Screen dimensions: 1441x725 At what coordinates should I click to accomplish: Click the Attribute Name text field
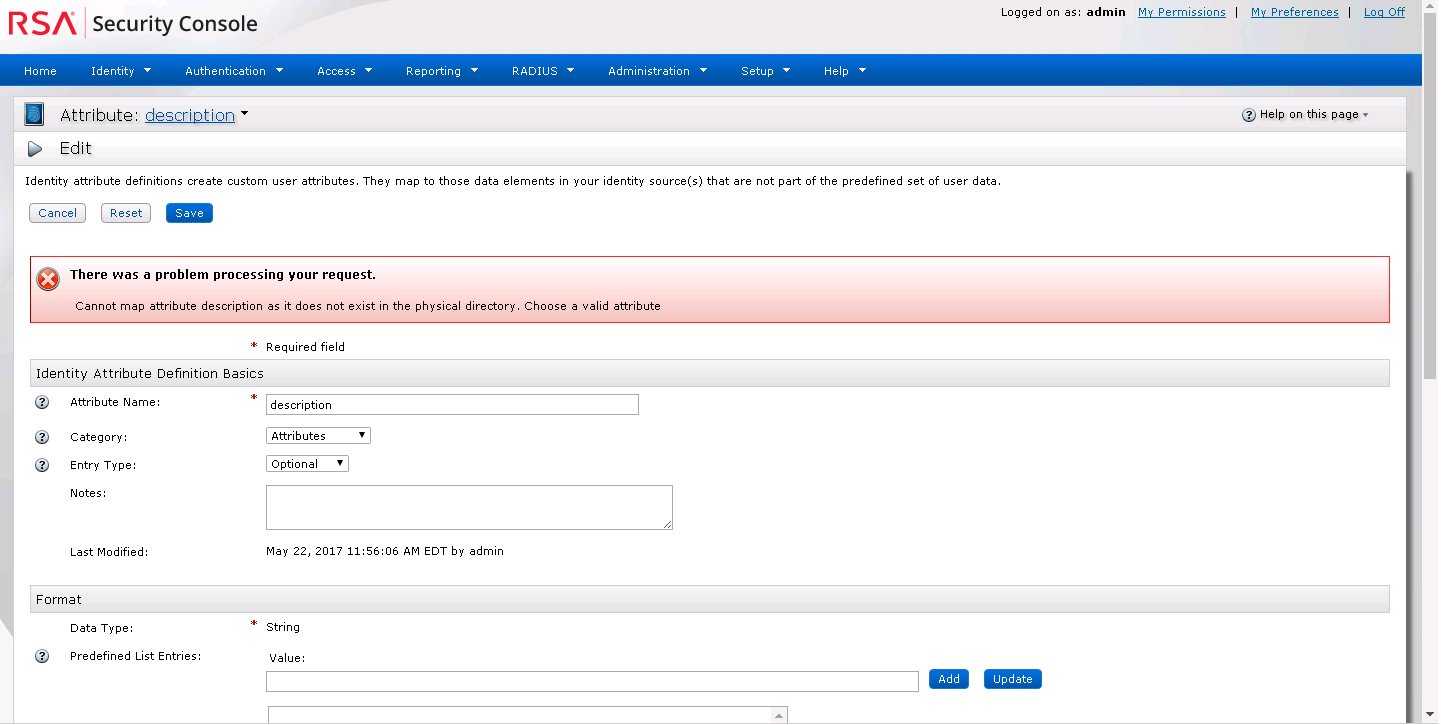452,405
